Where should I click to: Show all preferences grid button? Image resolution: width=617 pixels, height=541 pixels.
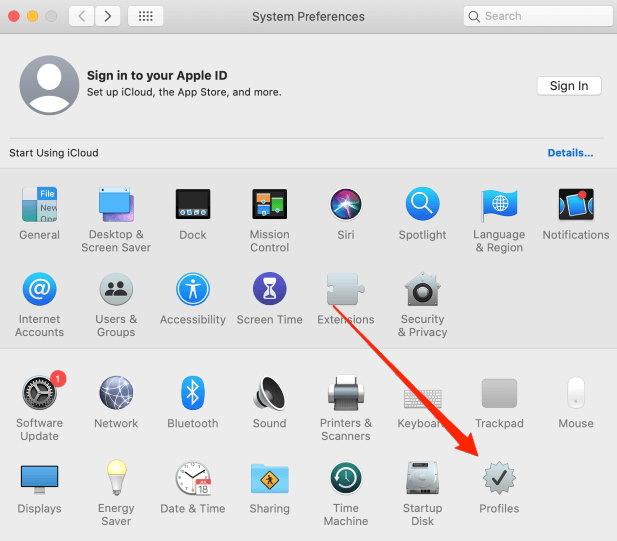[145, 16]
